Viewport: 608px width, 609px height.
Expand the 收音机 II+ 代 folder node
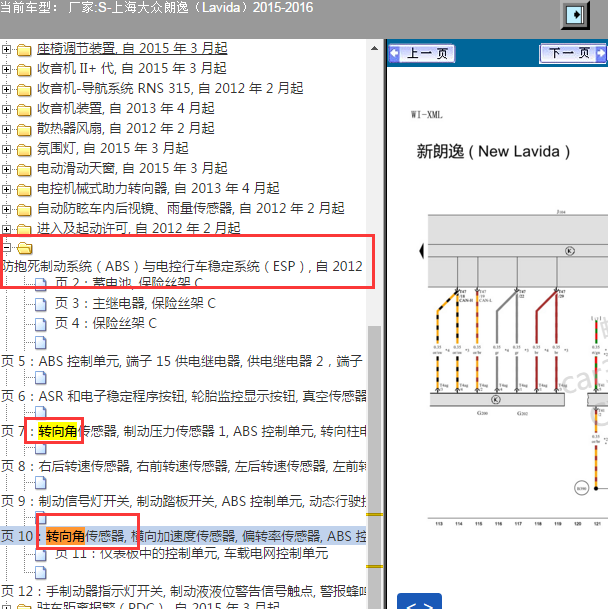(x=7, y=68)
